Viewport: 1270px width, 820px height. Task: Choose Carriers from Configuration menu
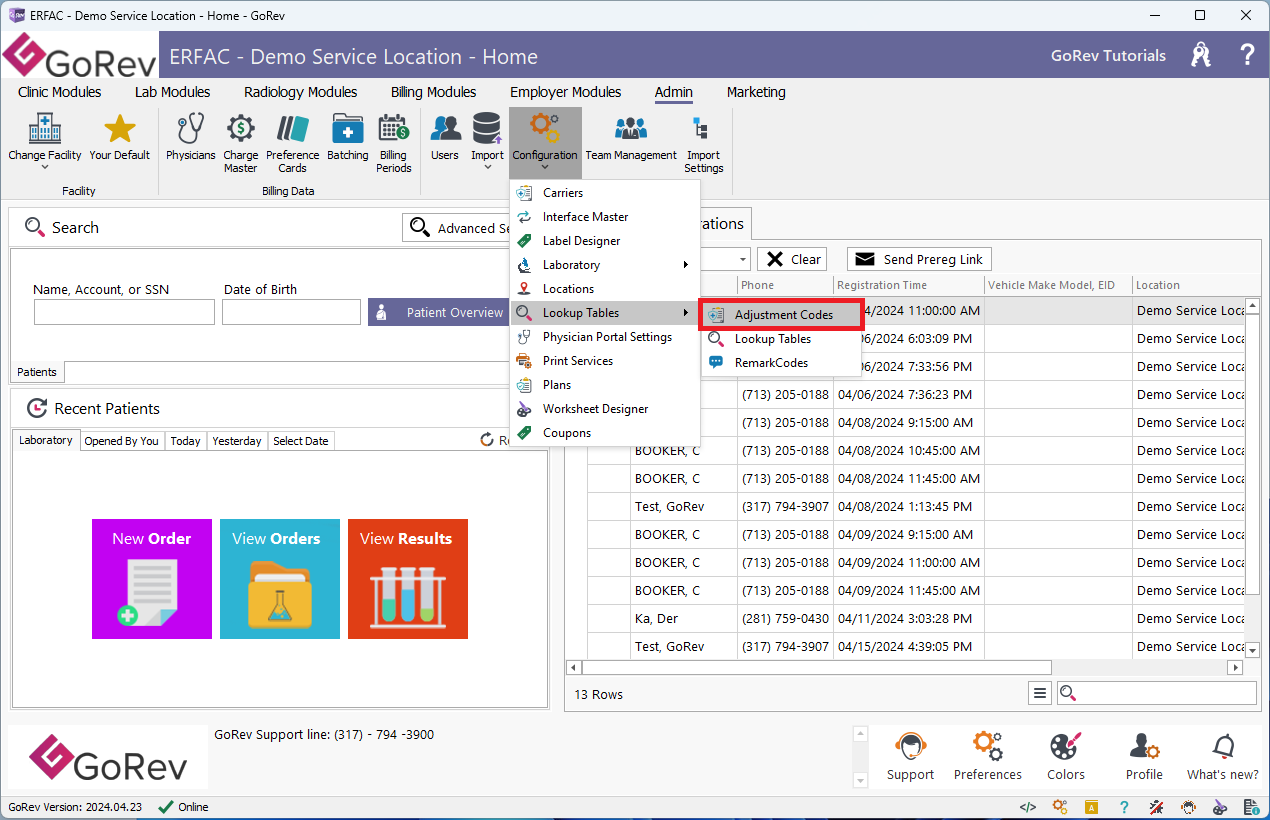tap(604, 193)
